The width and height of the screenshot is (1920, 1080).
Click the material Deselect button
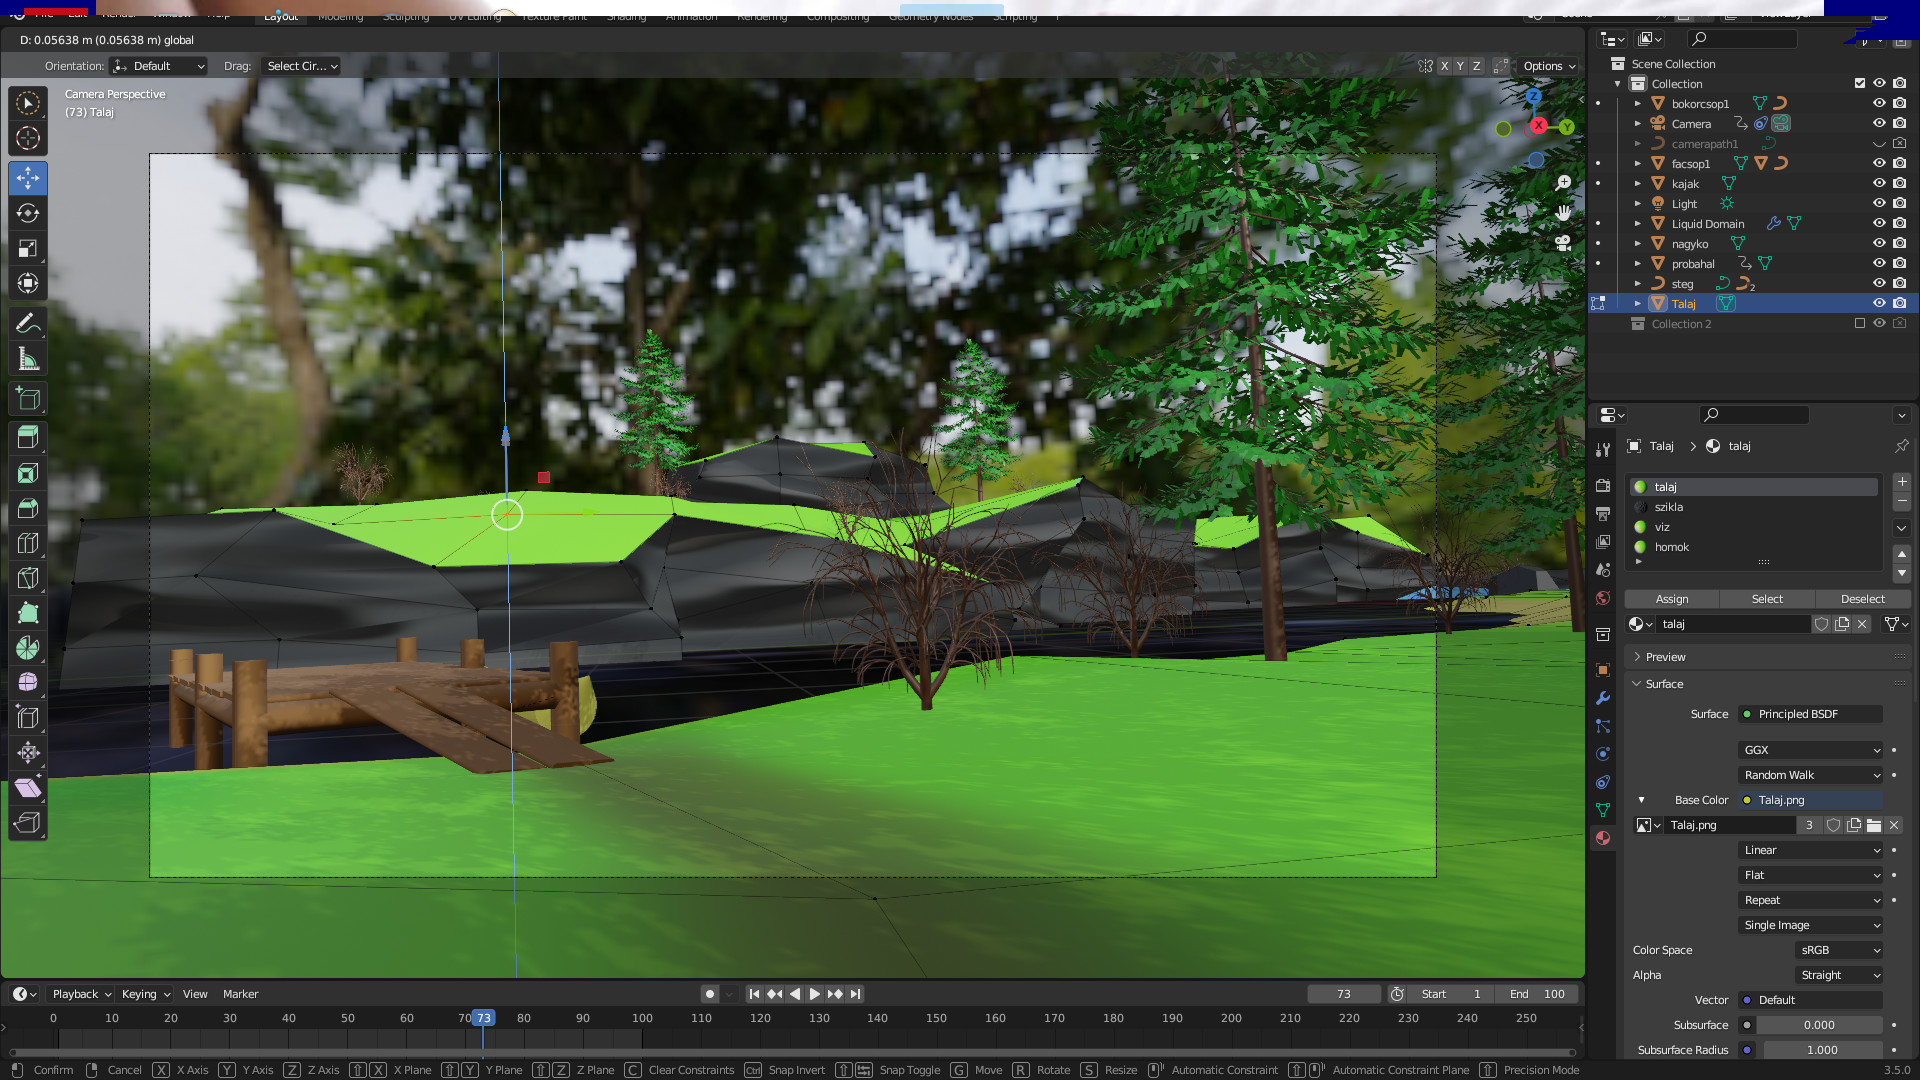coord(1863,599)
